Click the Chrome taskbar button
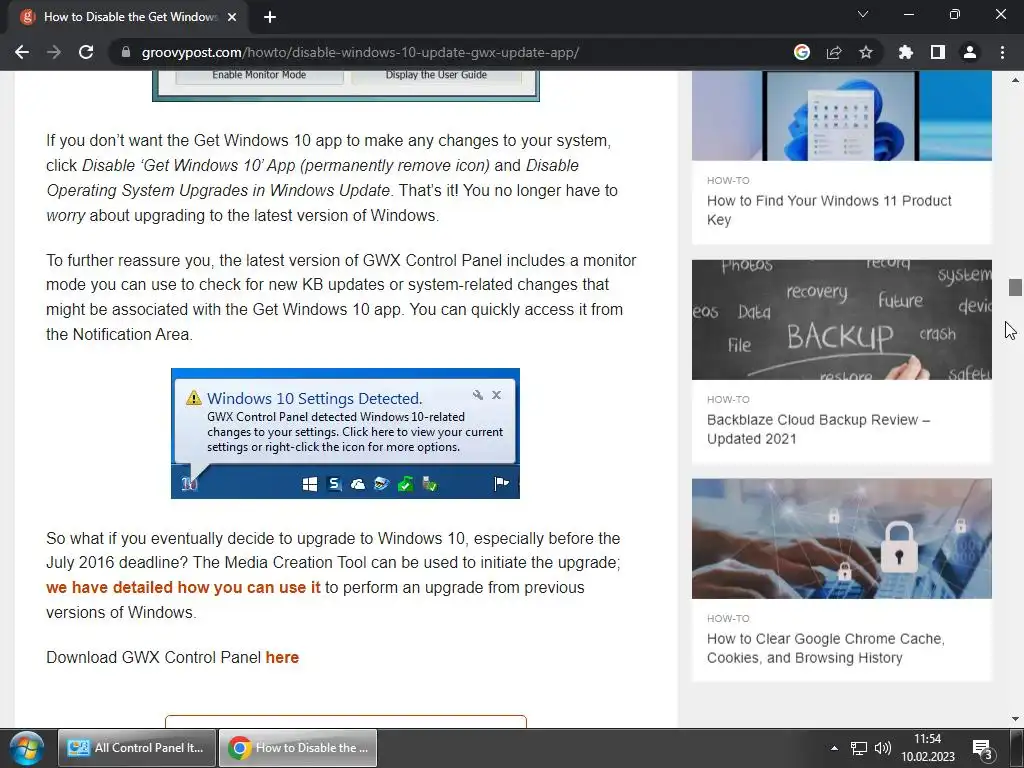Screen dimensions: 1024x768 [x=298, y=748]
